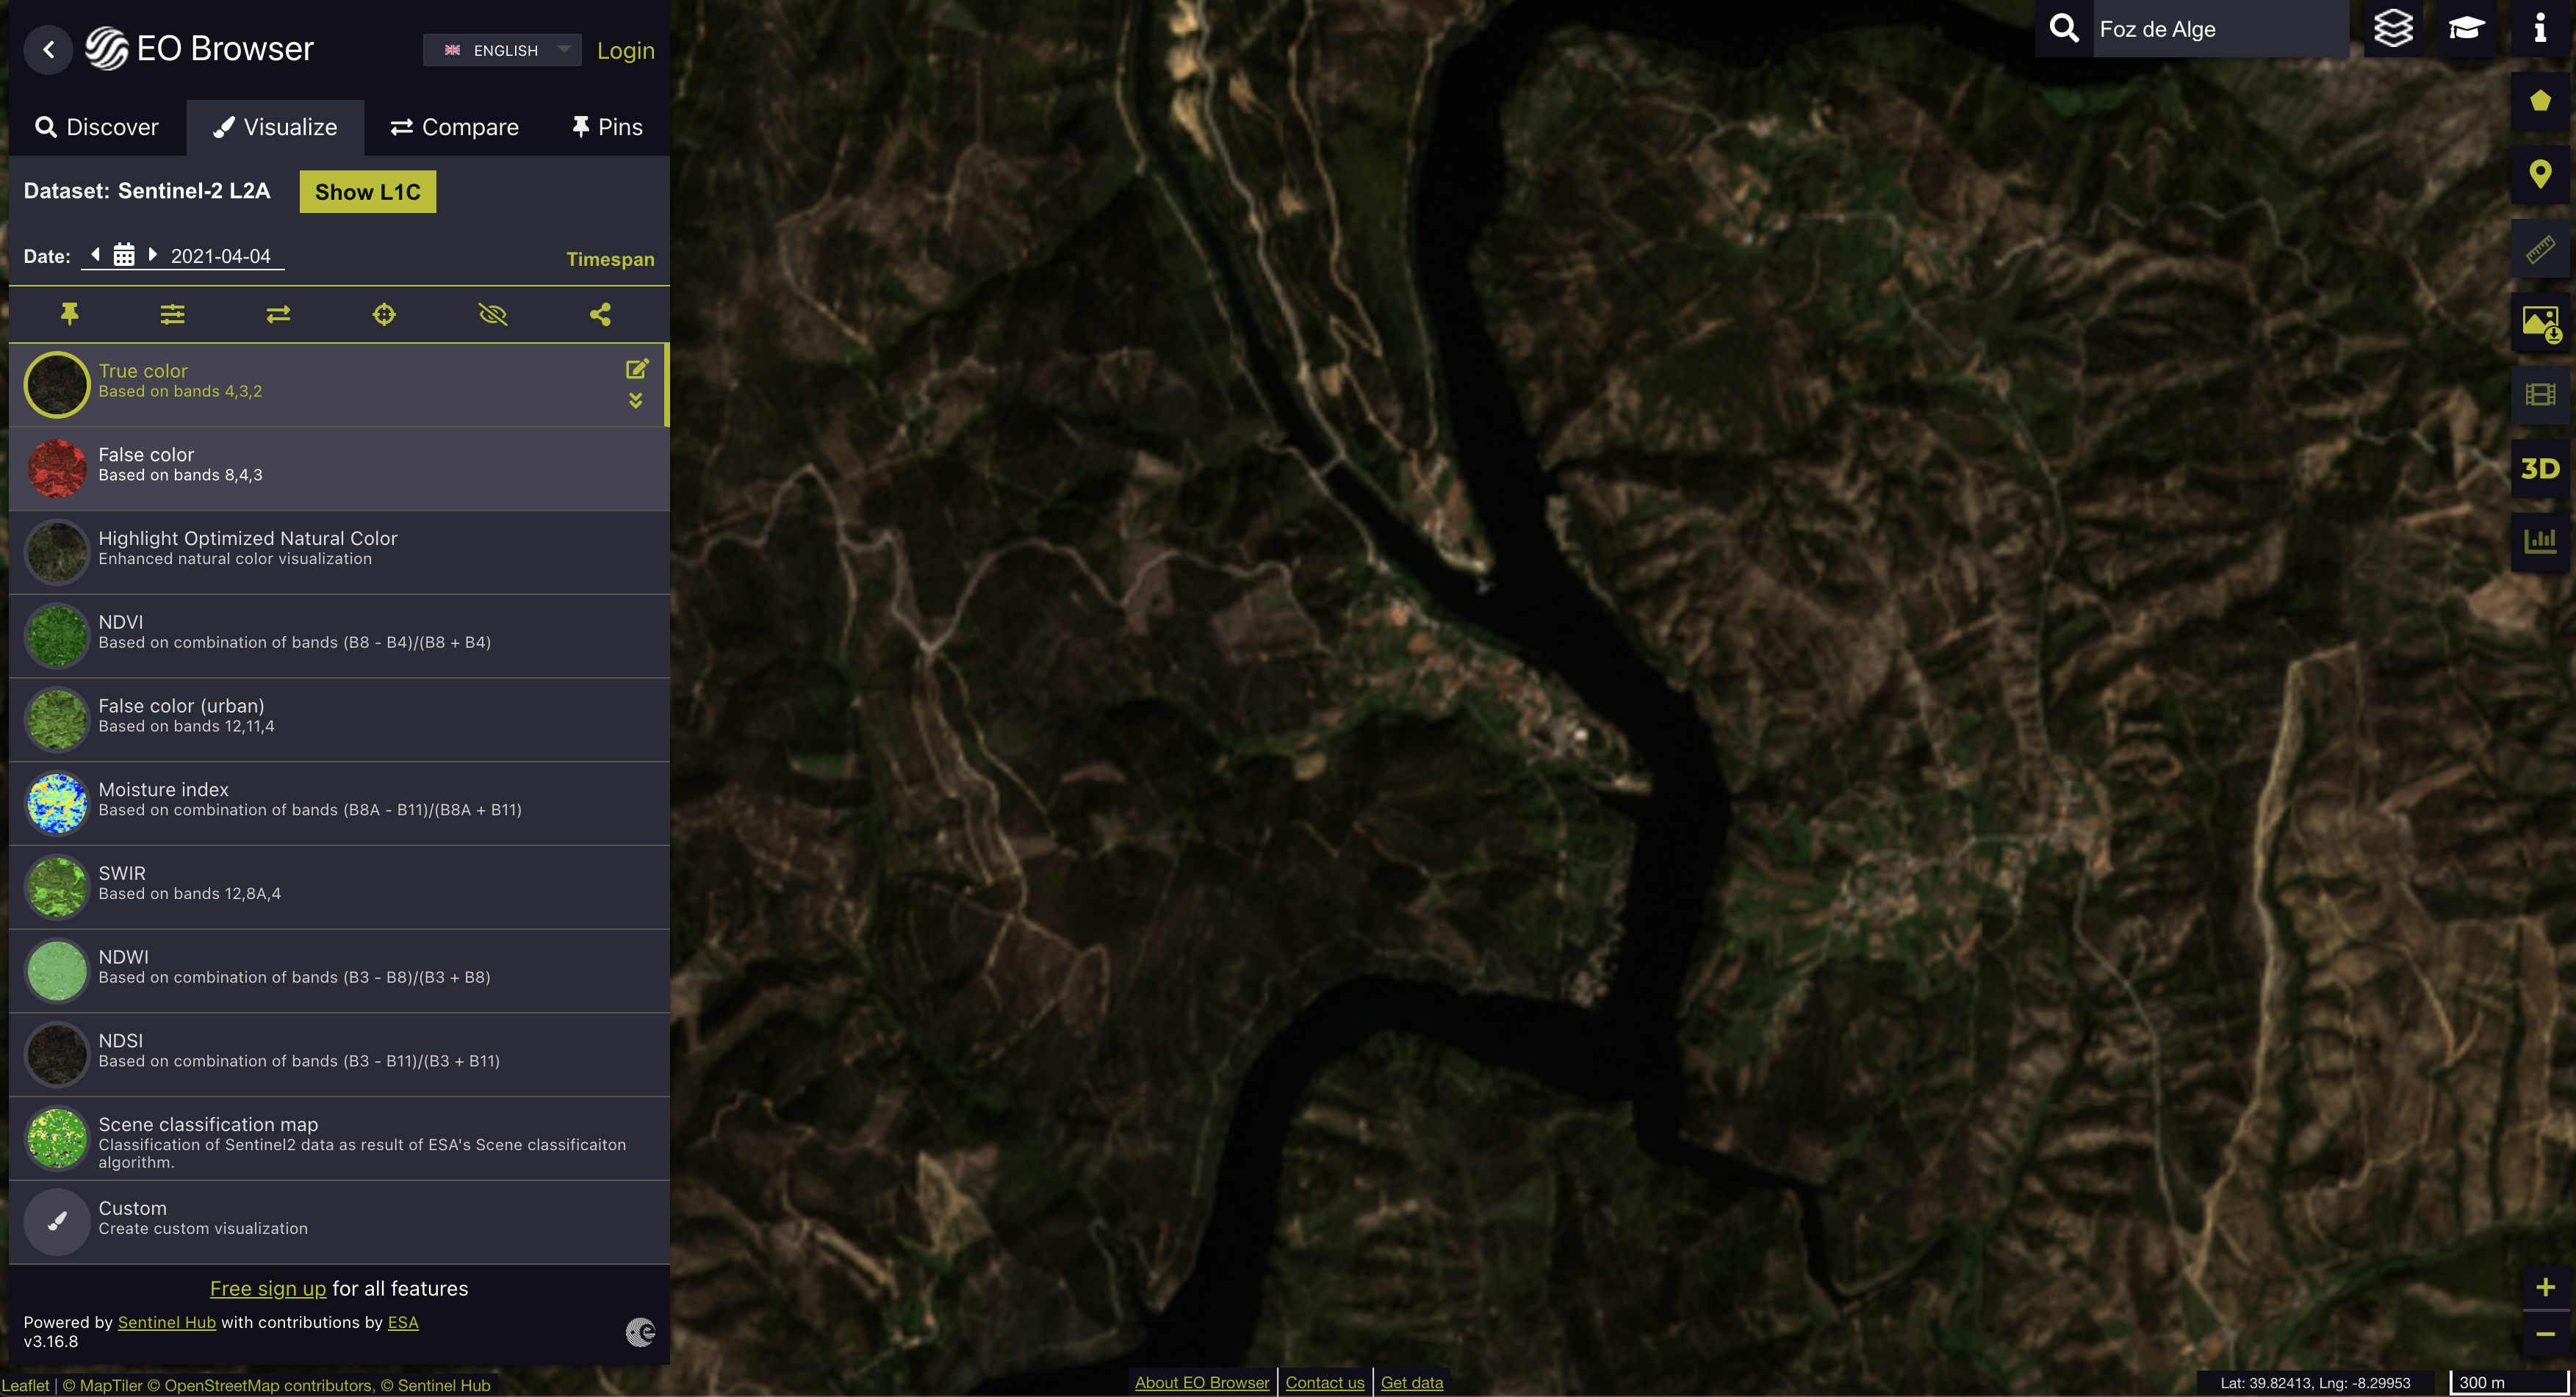Expand True color details with double chevron

click(x=636, y=401)
